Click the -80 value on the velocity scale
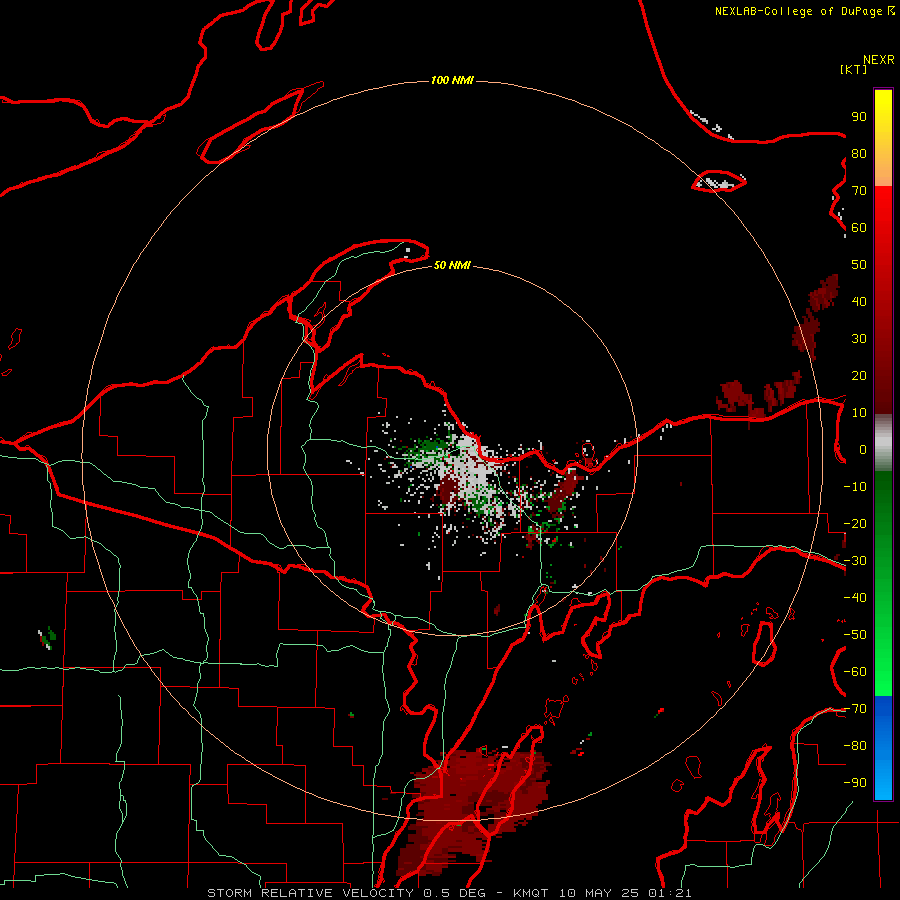The image size is (900, 900). pyautogui.click(x=855, y=746)
